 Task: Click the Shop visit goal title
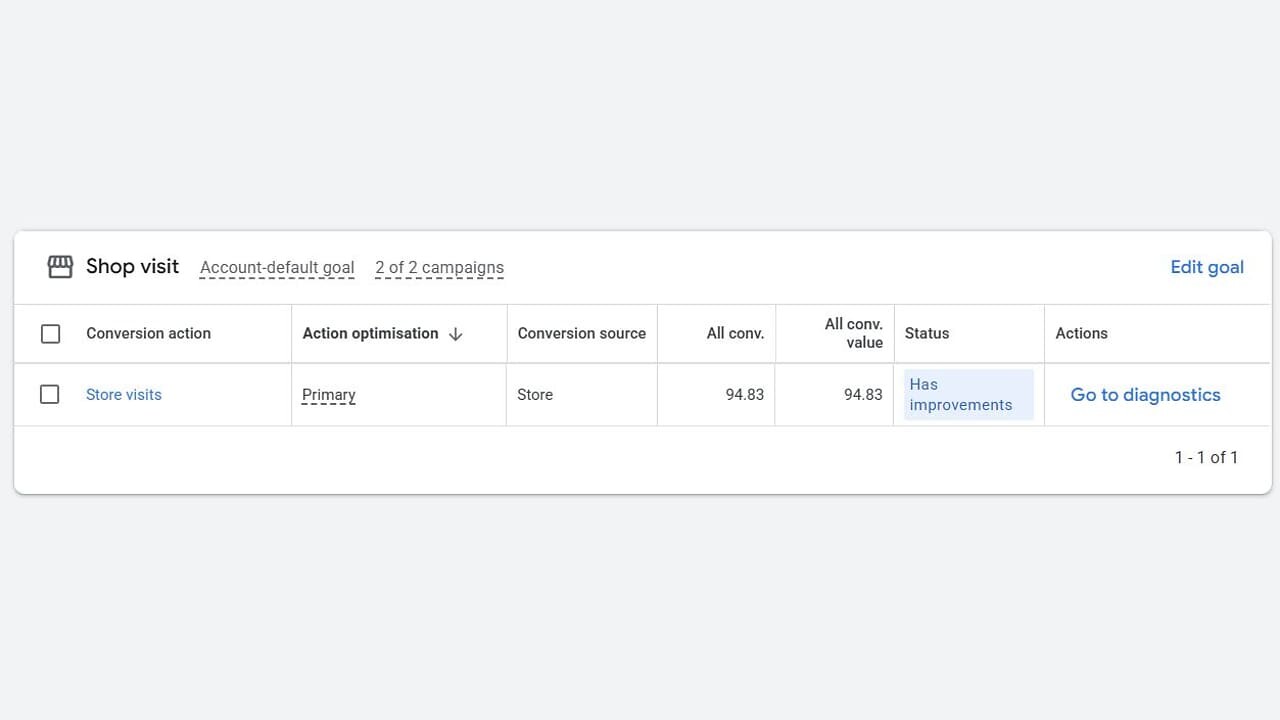click(x=132, y=267)
